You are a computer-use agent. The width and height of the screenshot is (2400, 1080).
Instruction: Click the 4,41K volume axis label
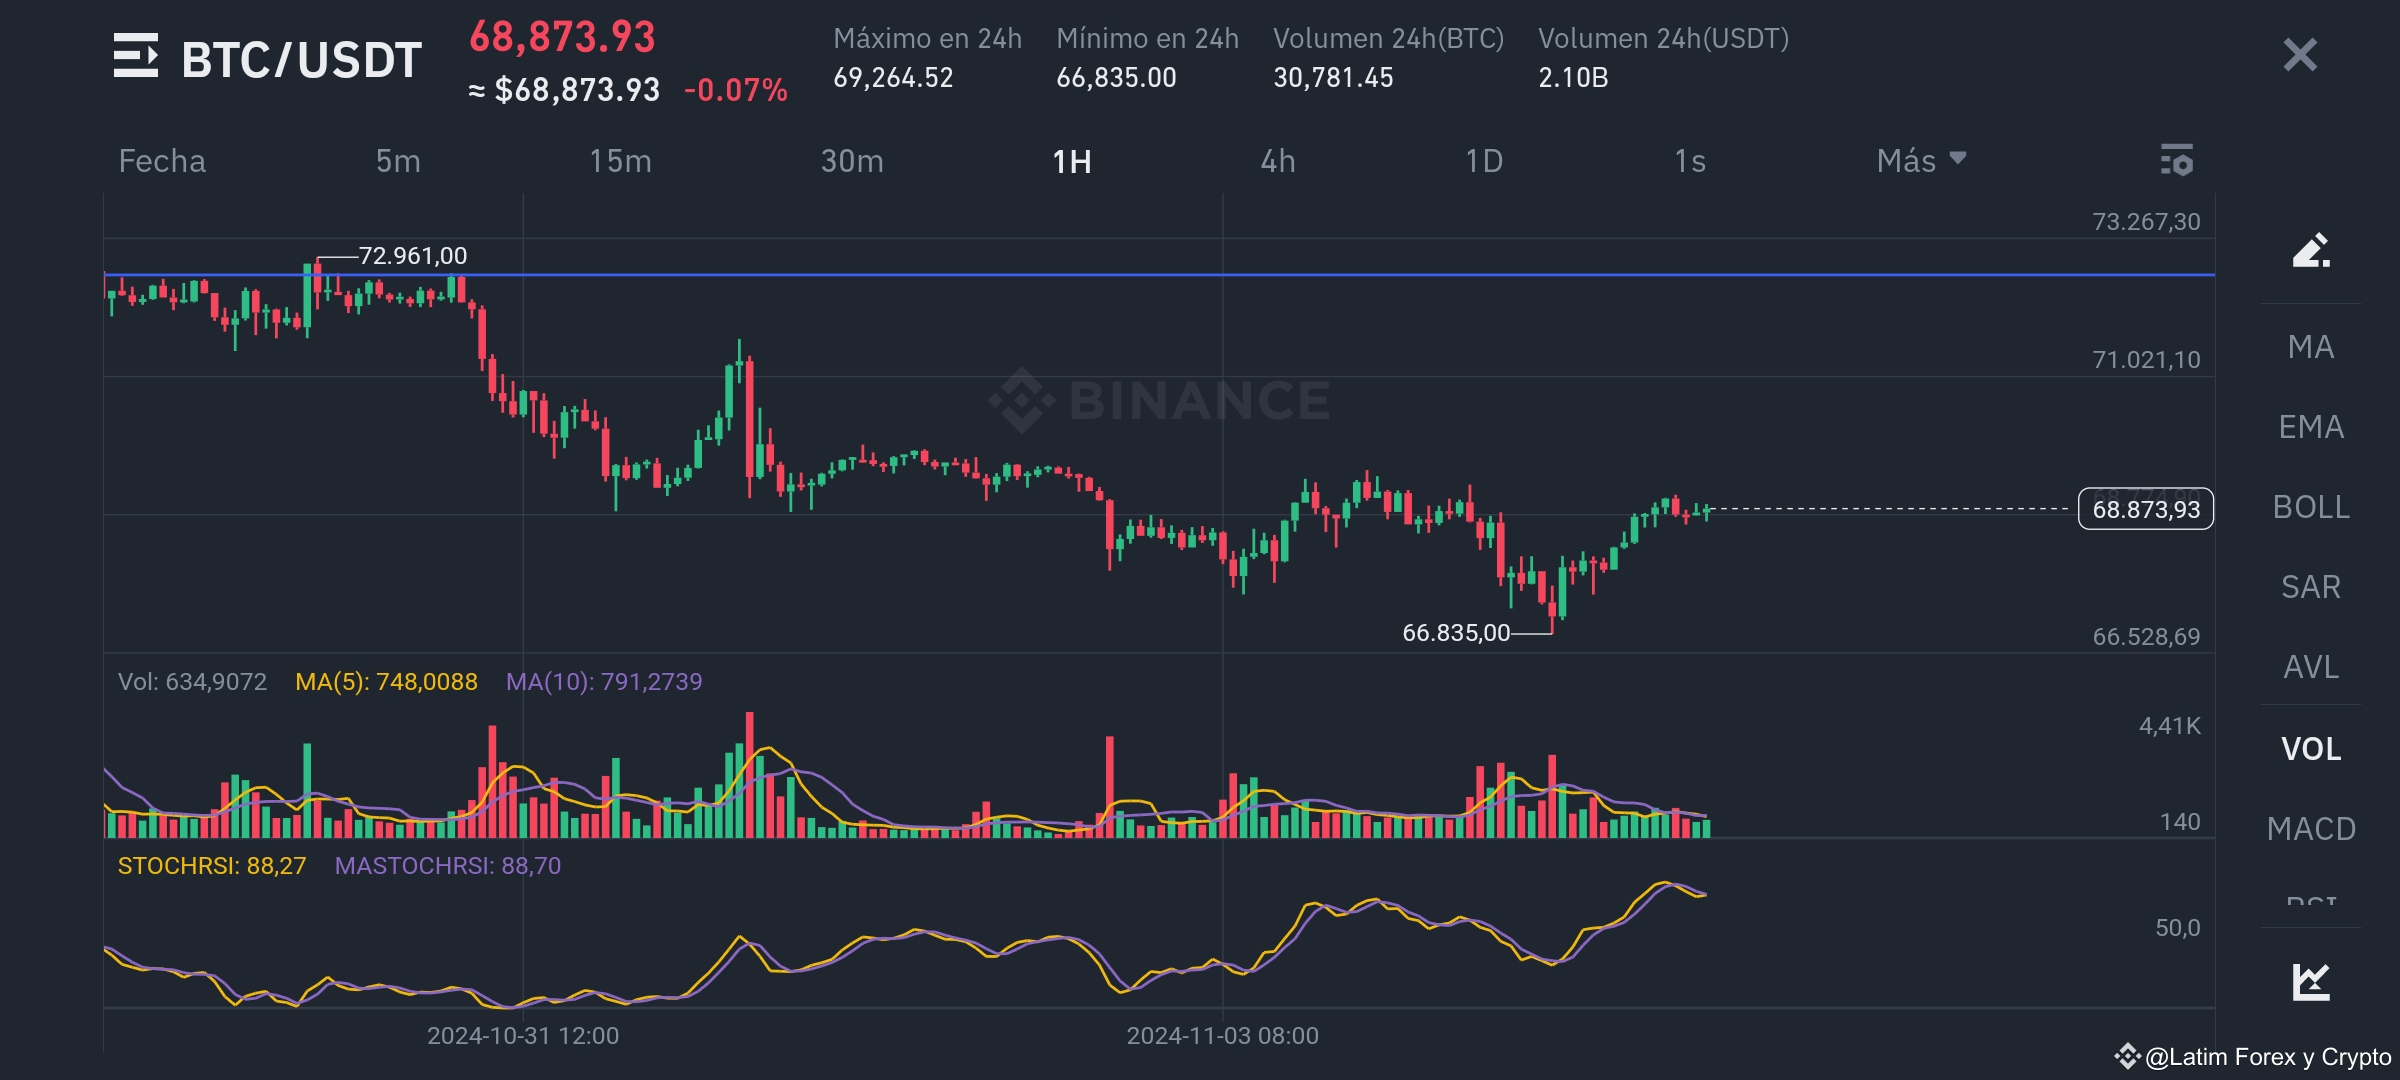[2170, 726]
